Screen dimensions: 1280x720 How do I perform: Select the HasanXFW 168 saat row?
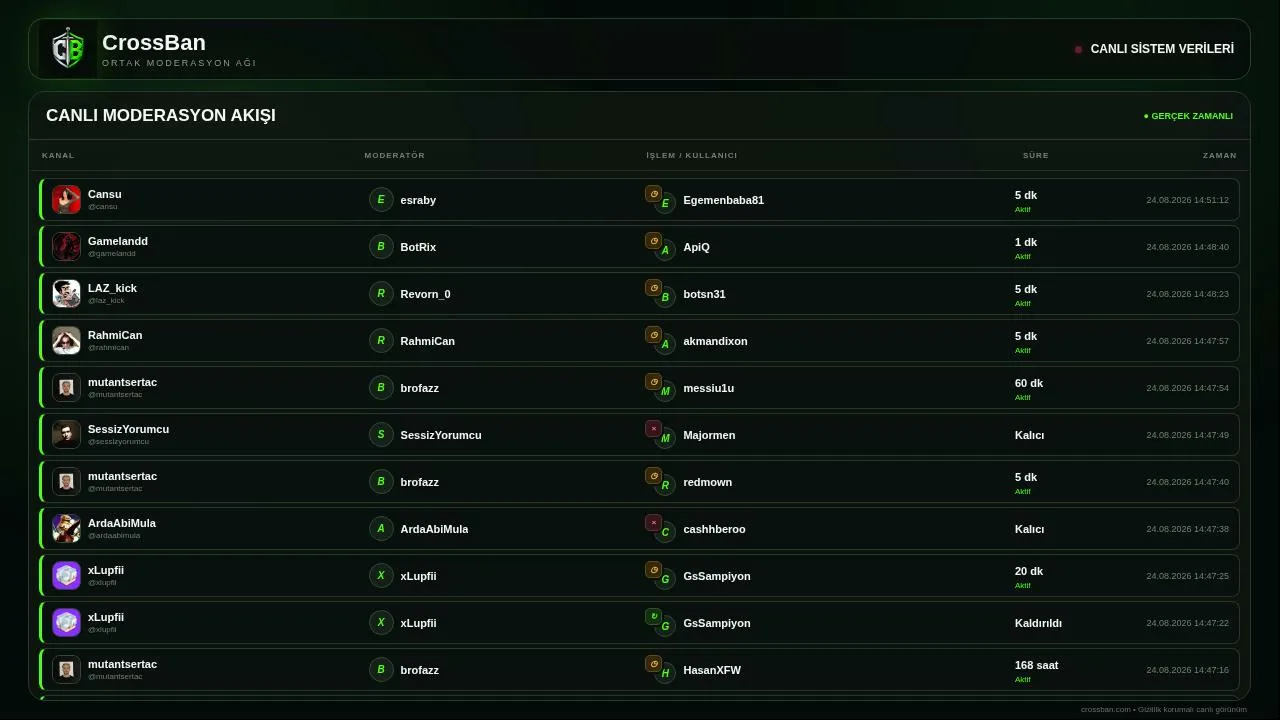coord(639,669)
